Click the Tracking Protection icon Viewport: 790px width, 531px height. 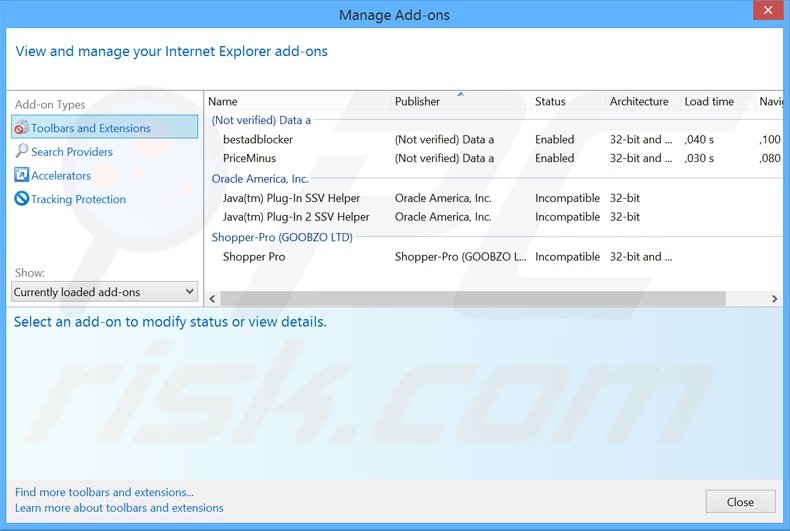tap(21, 199)
